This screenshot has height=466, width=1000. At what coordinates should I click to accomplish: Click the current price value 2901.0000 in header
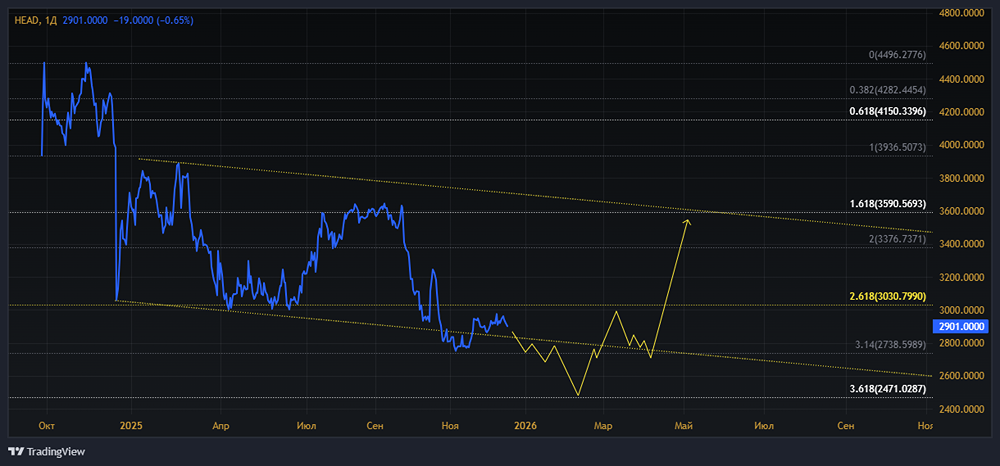tap(87, 20)
